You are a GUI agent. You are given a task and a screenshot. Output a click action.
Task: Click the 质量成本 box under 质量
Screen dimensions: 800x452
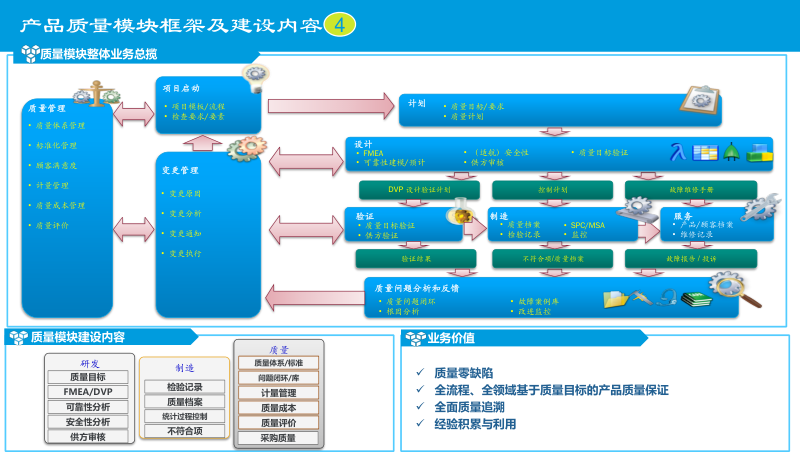point(279,408)
